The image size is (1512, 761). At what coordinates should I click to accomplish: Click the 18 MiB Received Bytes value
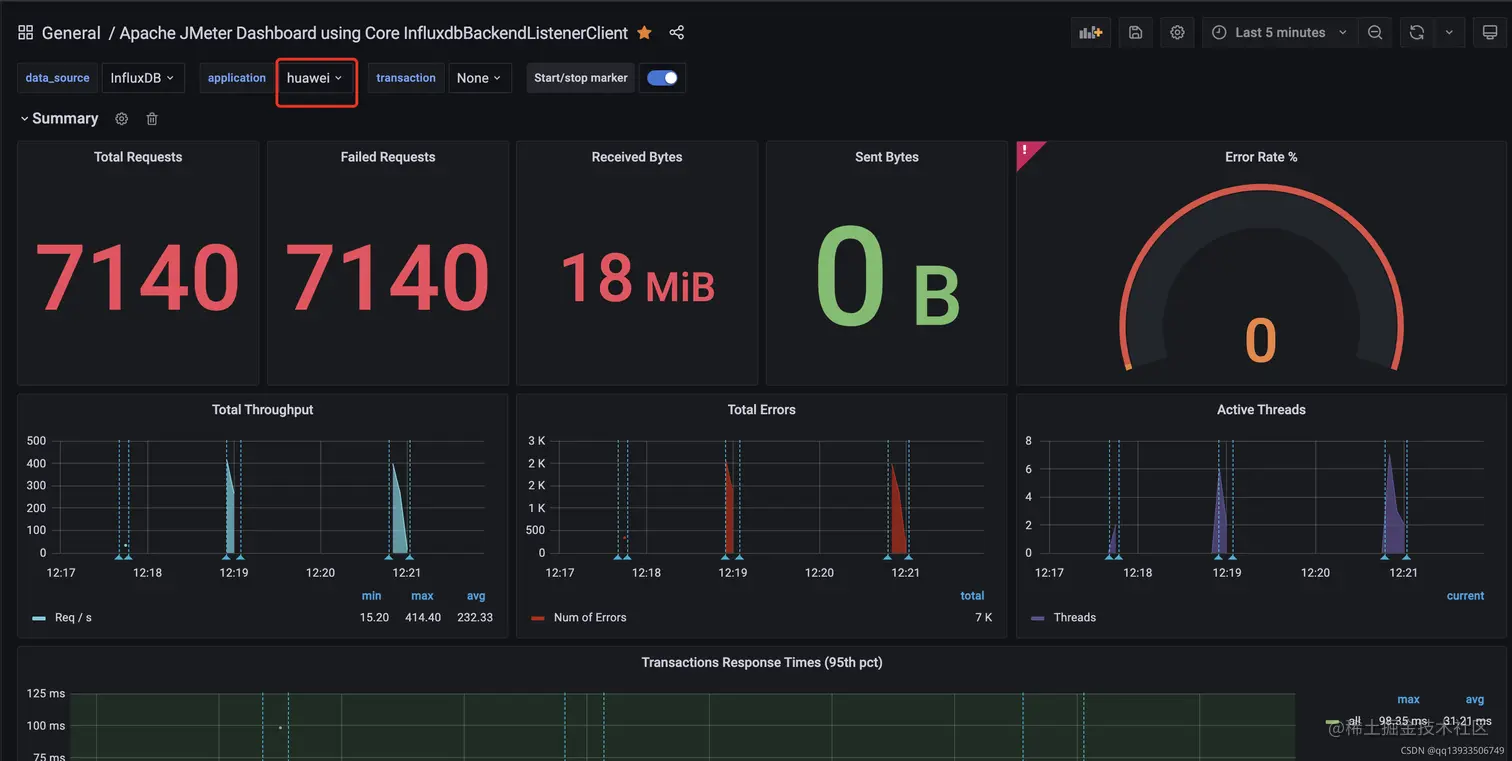pyautogui.click(x=637, y=278)
